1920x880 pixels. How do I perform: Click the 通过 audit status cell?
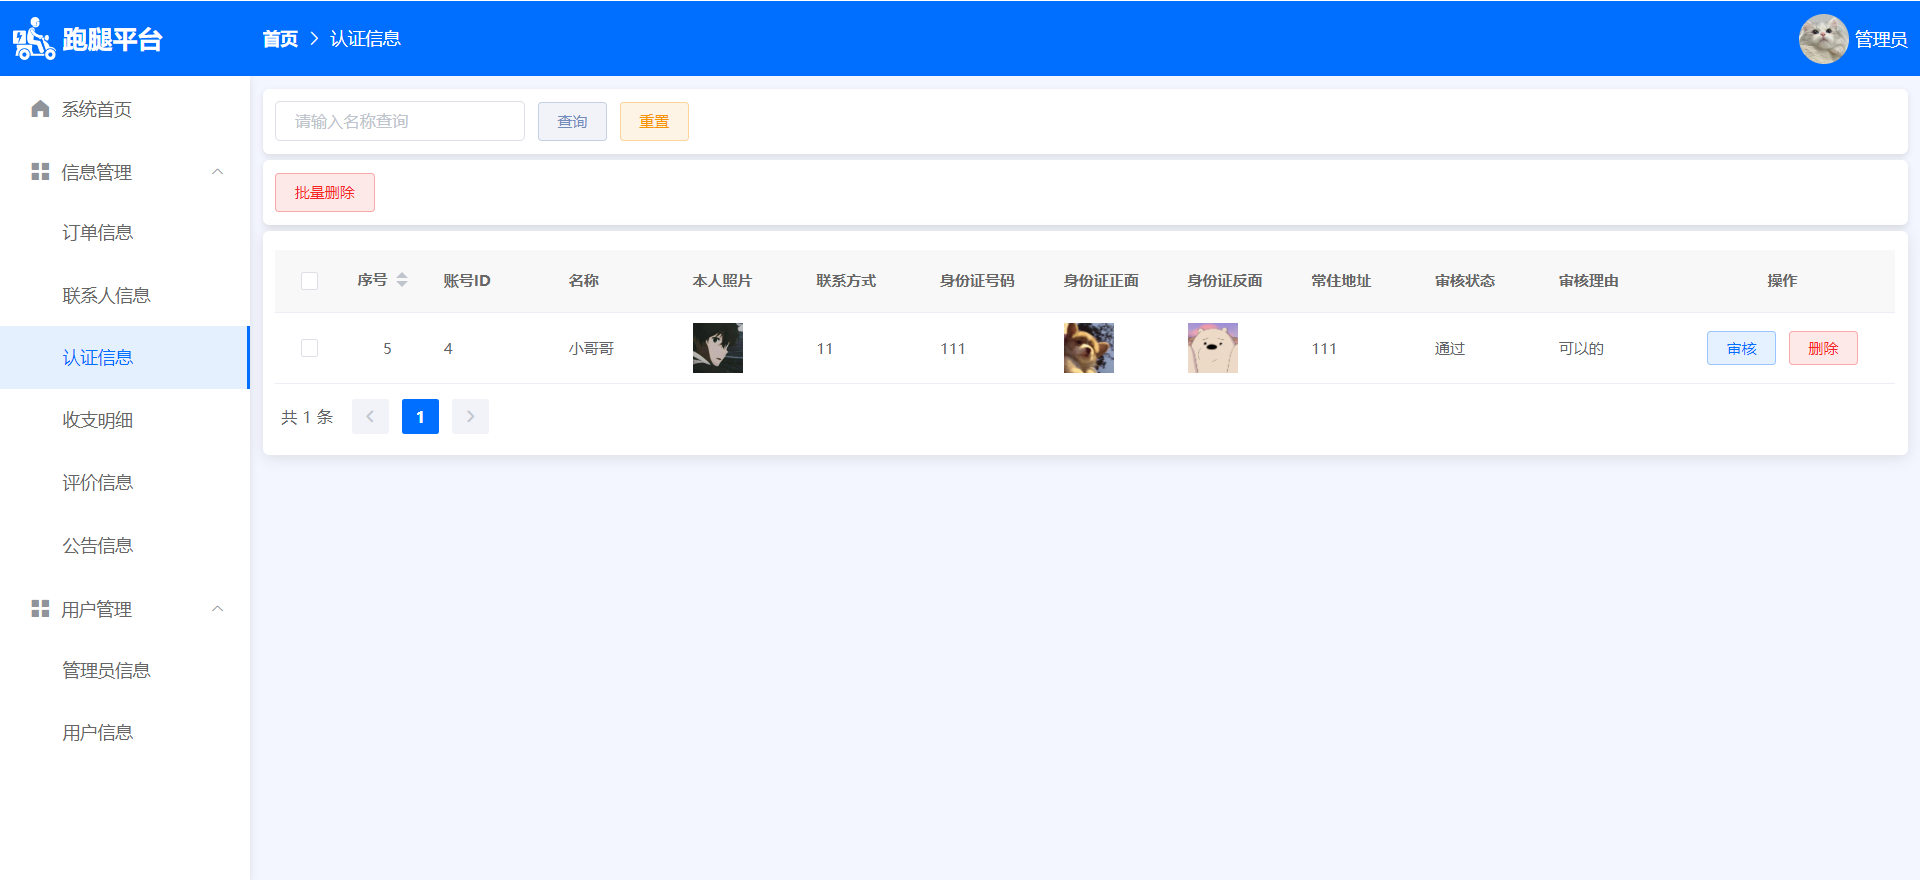(1450, 348)
